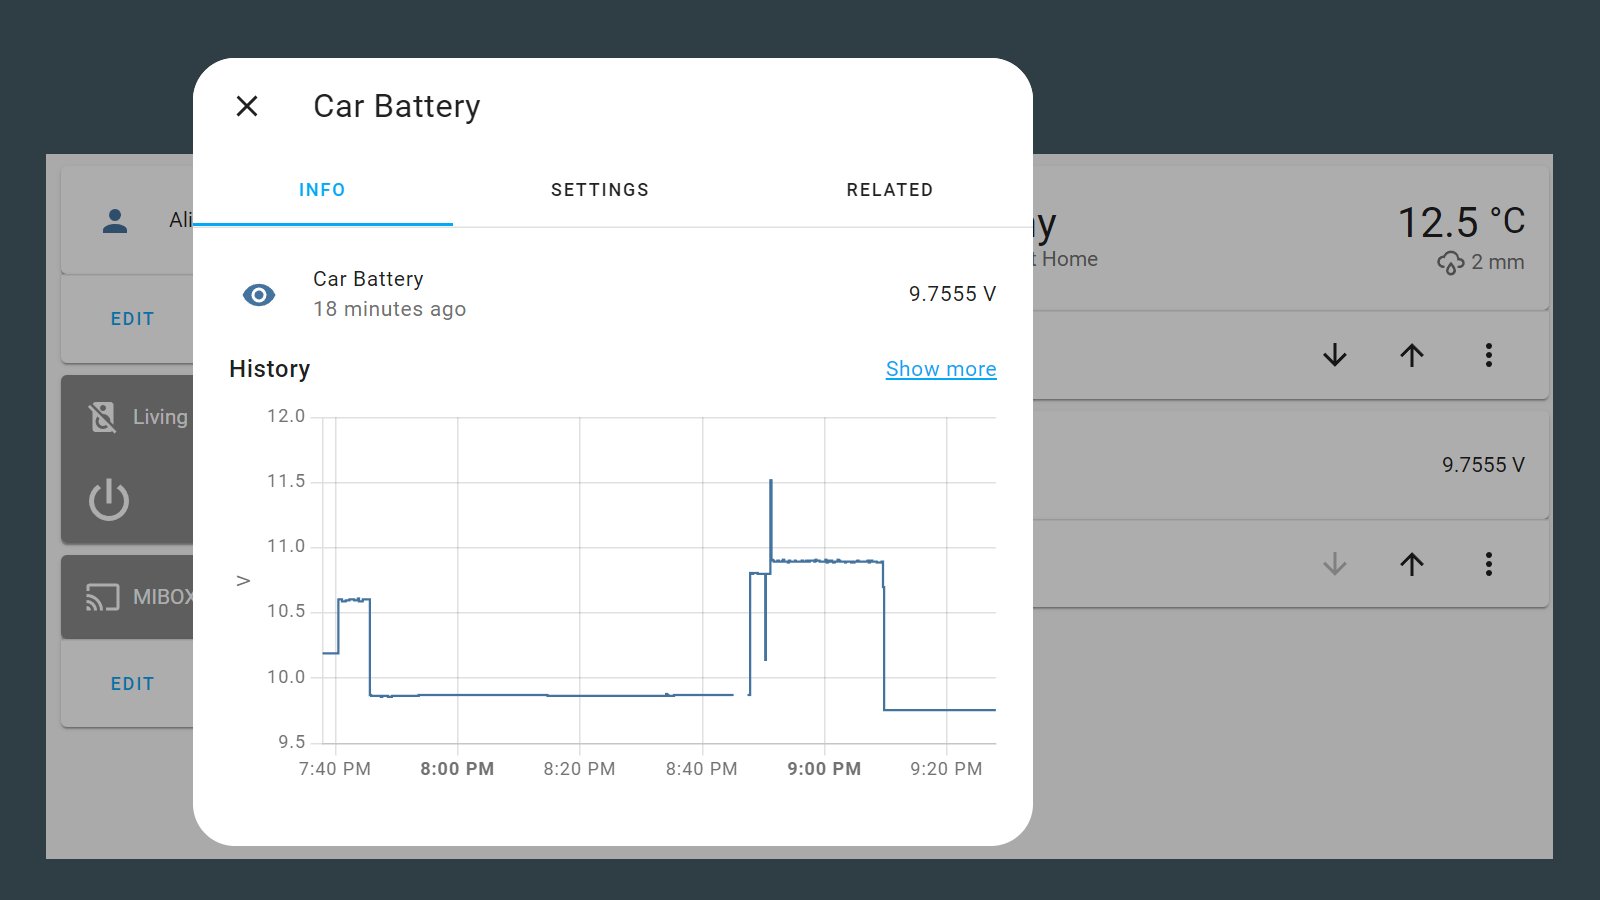This screenshot has width=1600, height=900.
Task: Click the 12.5 °C temperature reading
Action: (x=1461, y=222)
